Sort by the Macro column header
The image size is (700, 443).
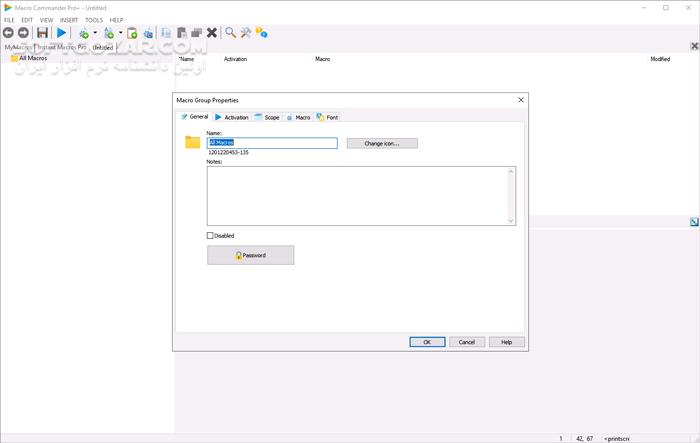click(x=322, y=59)
